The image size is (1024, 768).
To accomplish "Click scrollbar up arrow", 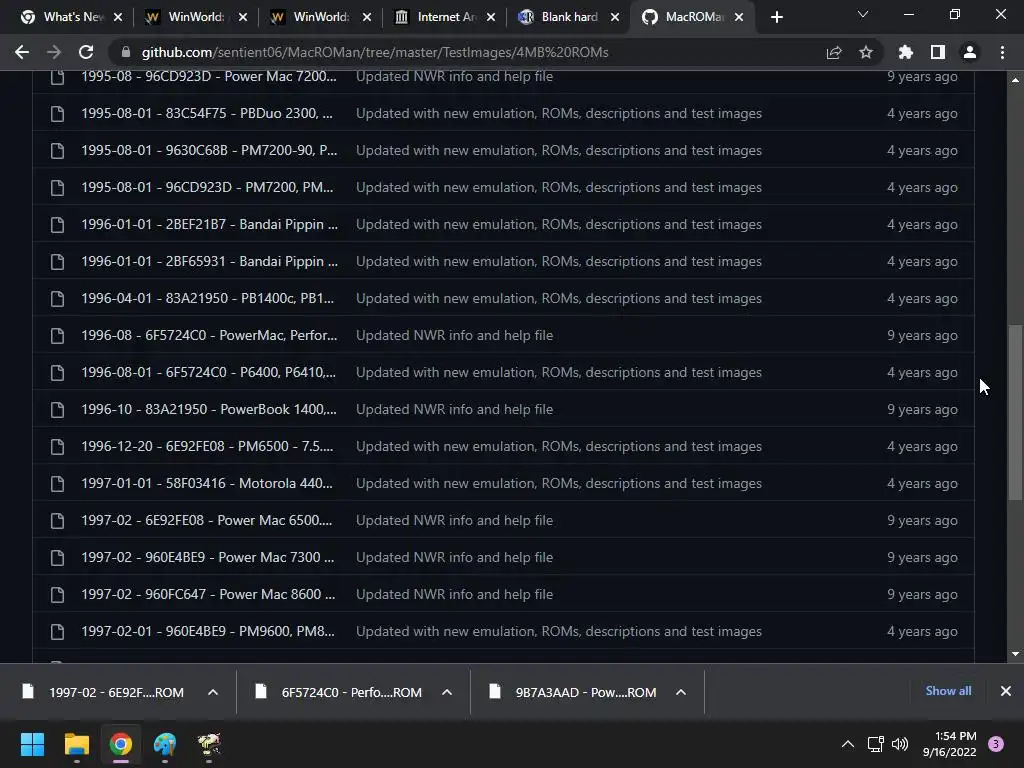I will tap(1015, 80).
